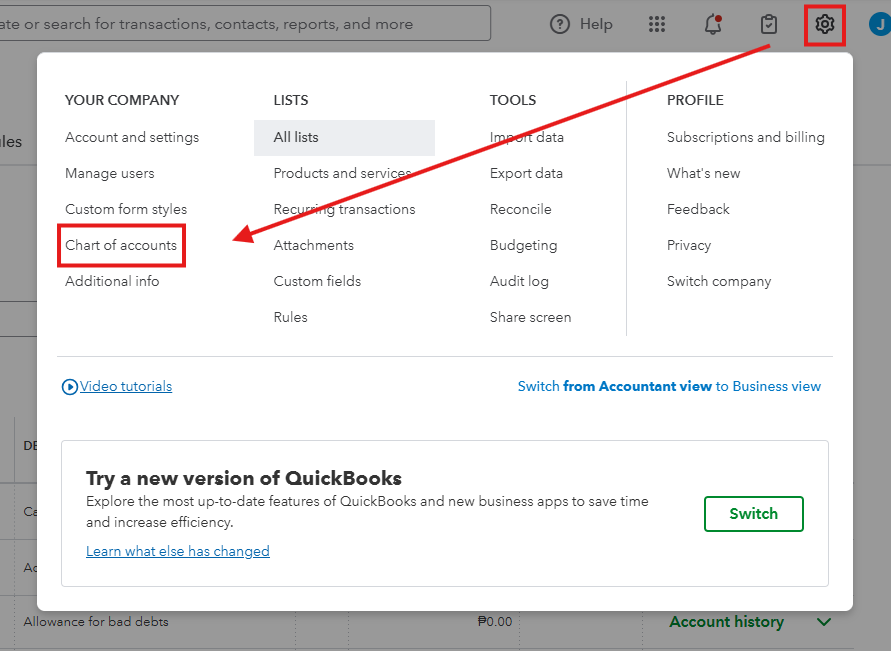The width and height of the screenshot is (891, 651).
Task: Click the Settings gear icon
Action: (x=825, y=24)
